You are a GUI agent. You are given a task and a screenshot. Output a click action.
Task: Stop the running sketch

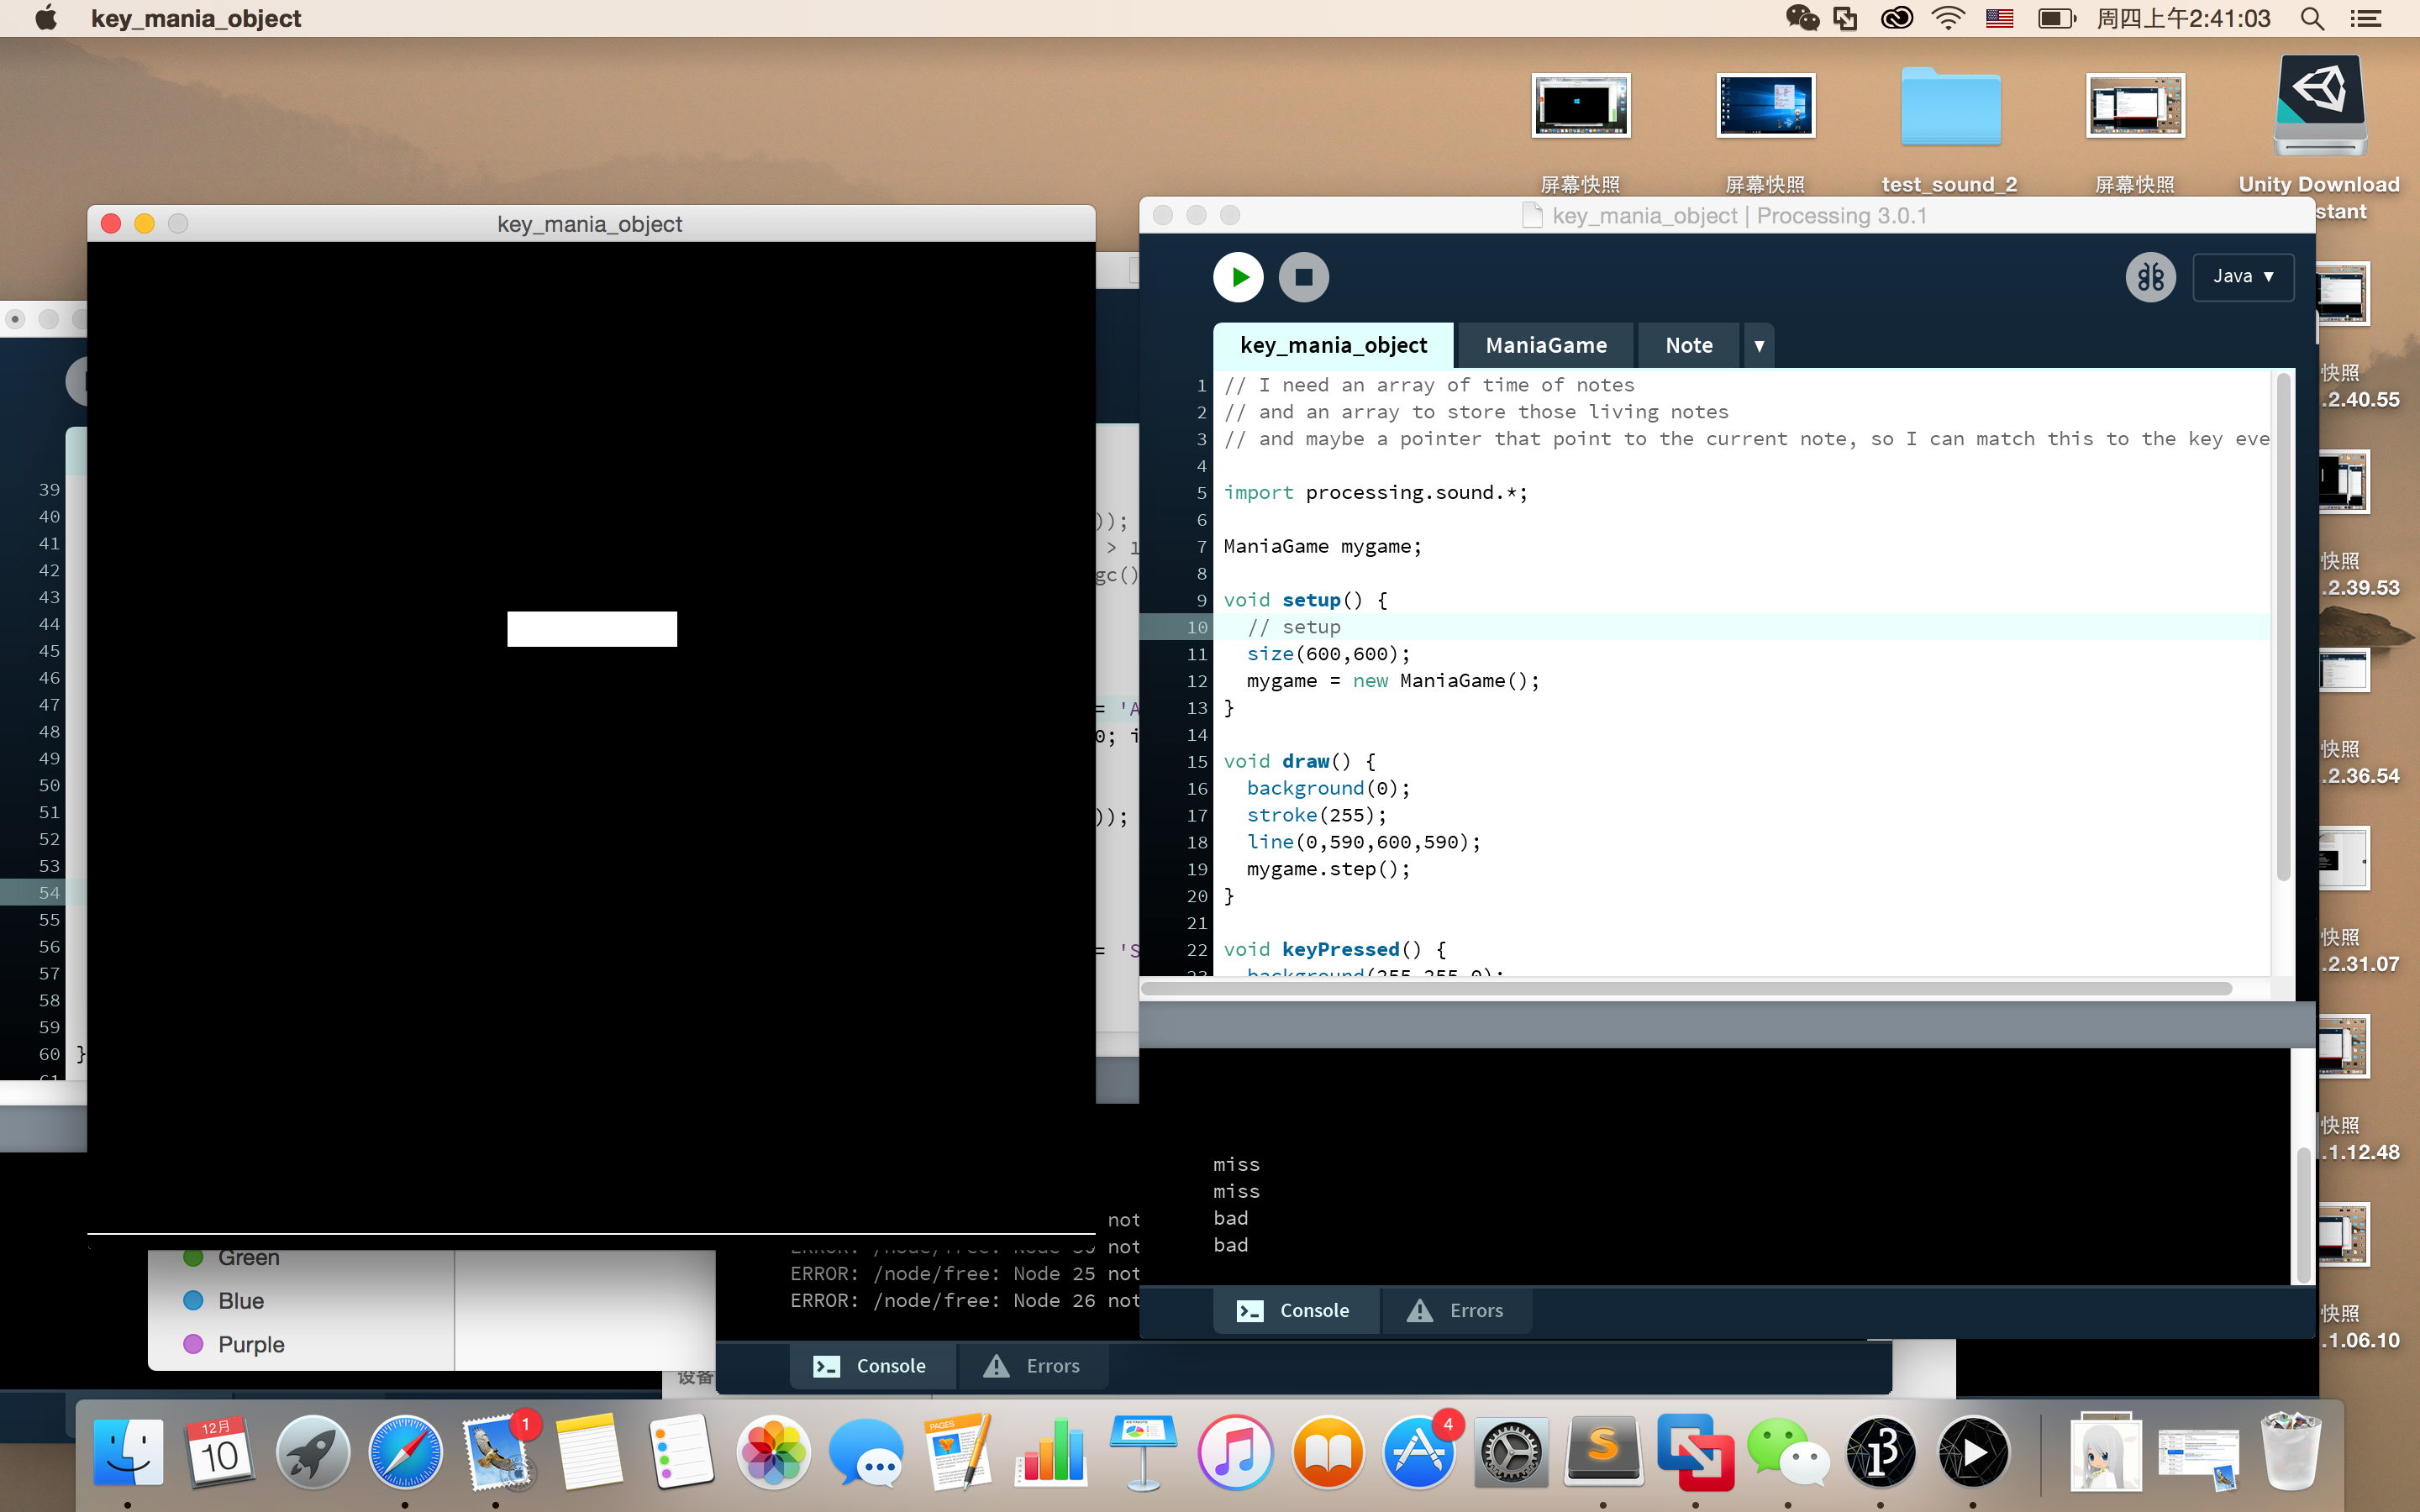pos(1303,277)
